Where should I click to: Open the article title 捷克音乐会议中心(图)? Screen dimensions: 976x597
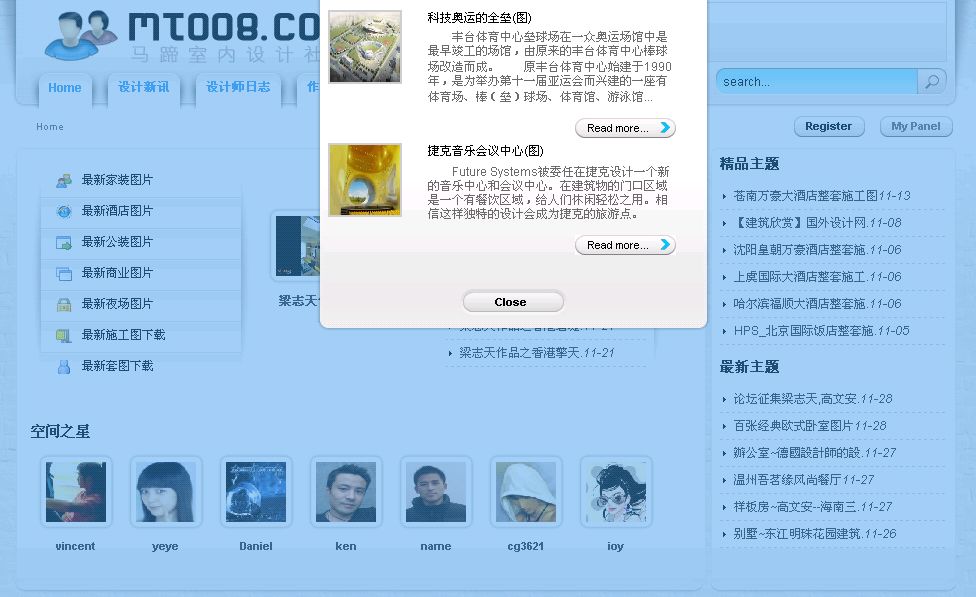click(485, 151)
